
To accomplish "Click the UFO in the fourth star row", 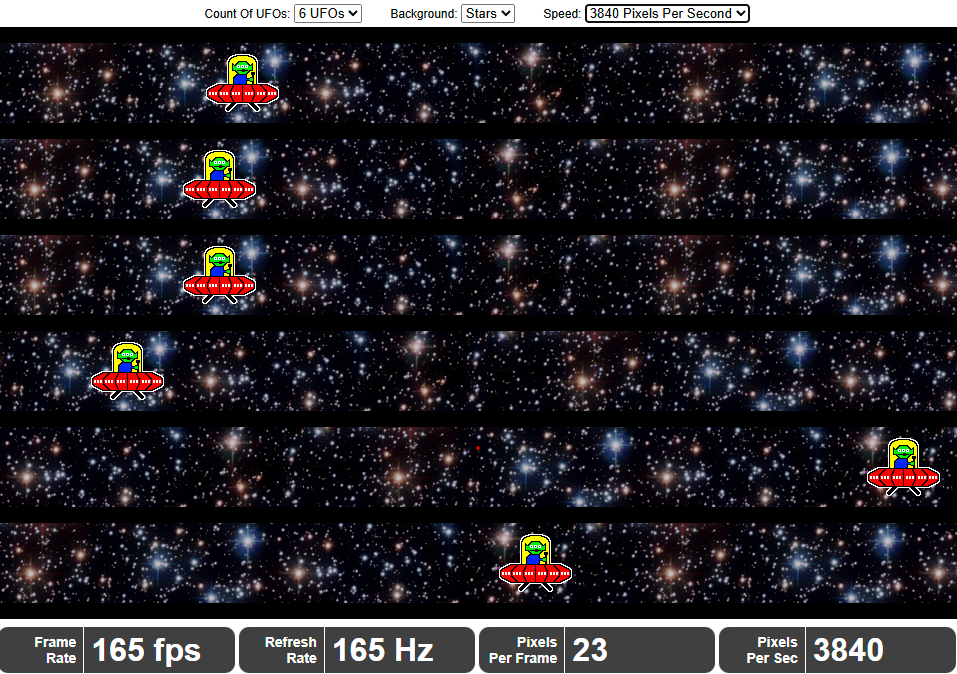I will click(x=127, y=371).
